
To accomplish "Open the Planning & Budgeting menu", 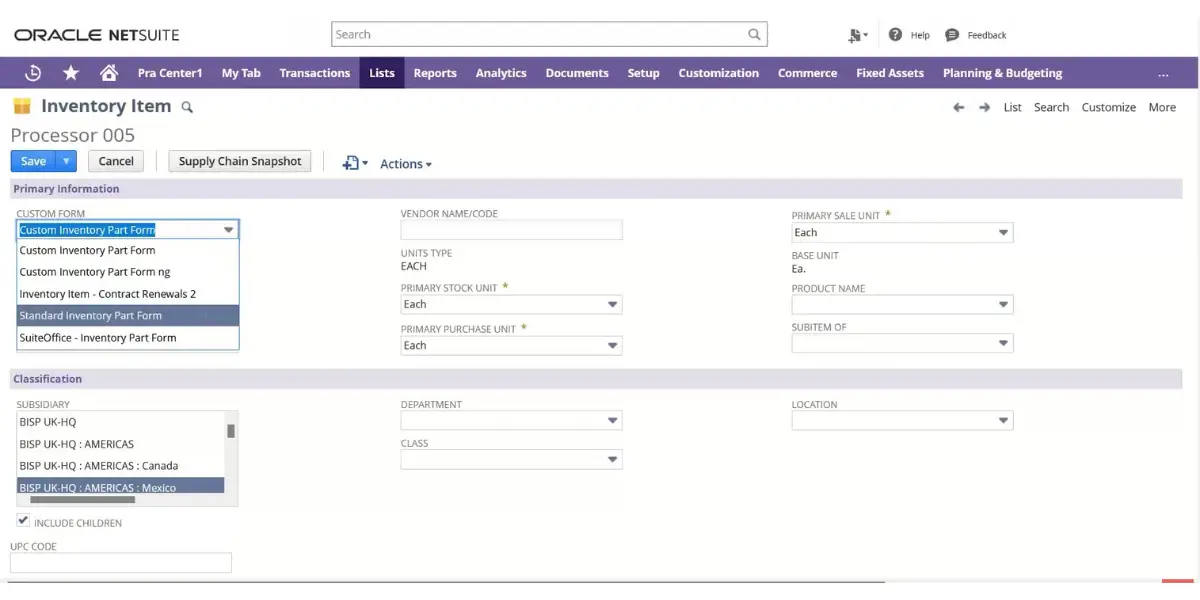I will 1002,73.
